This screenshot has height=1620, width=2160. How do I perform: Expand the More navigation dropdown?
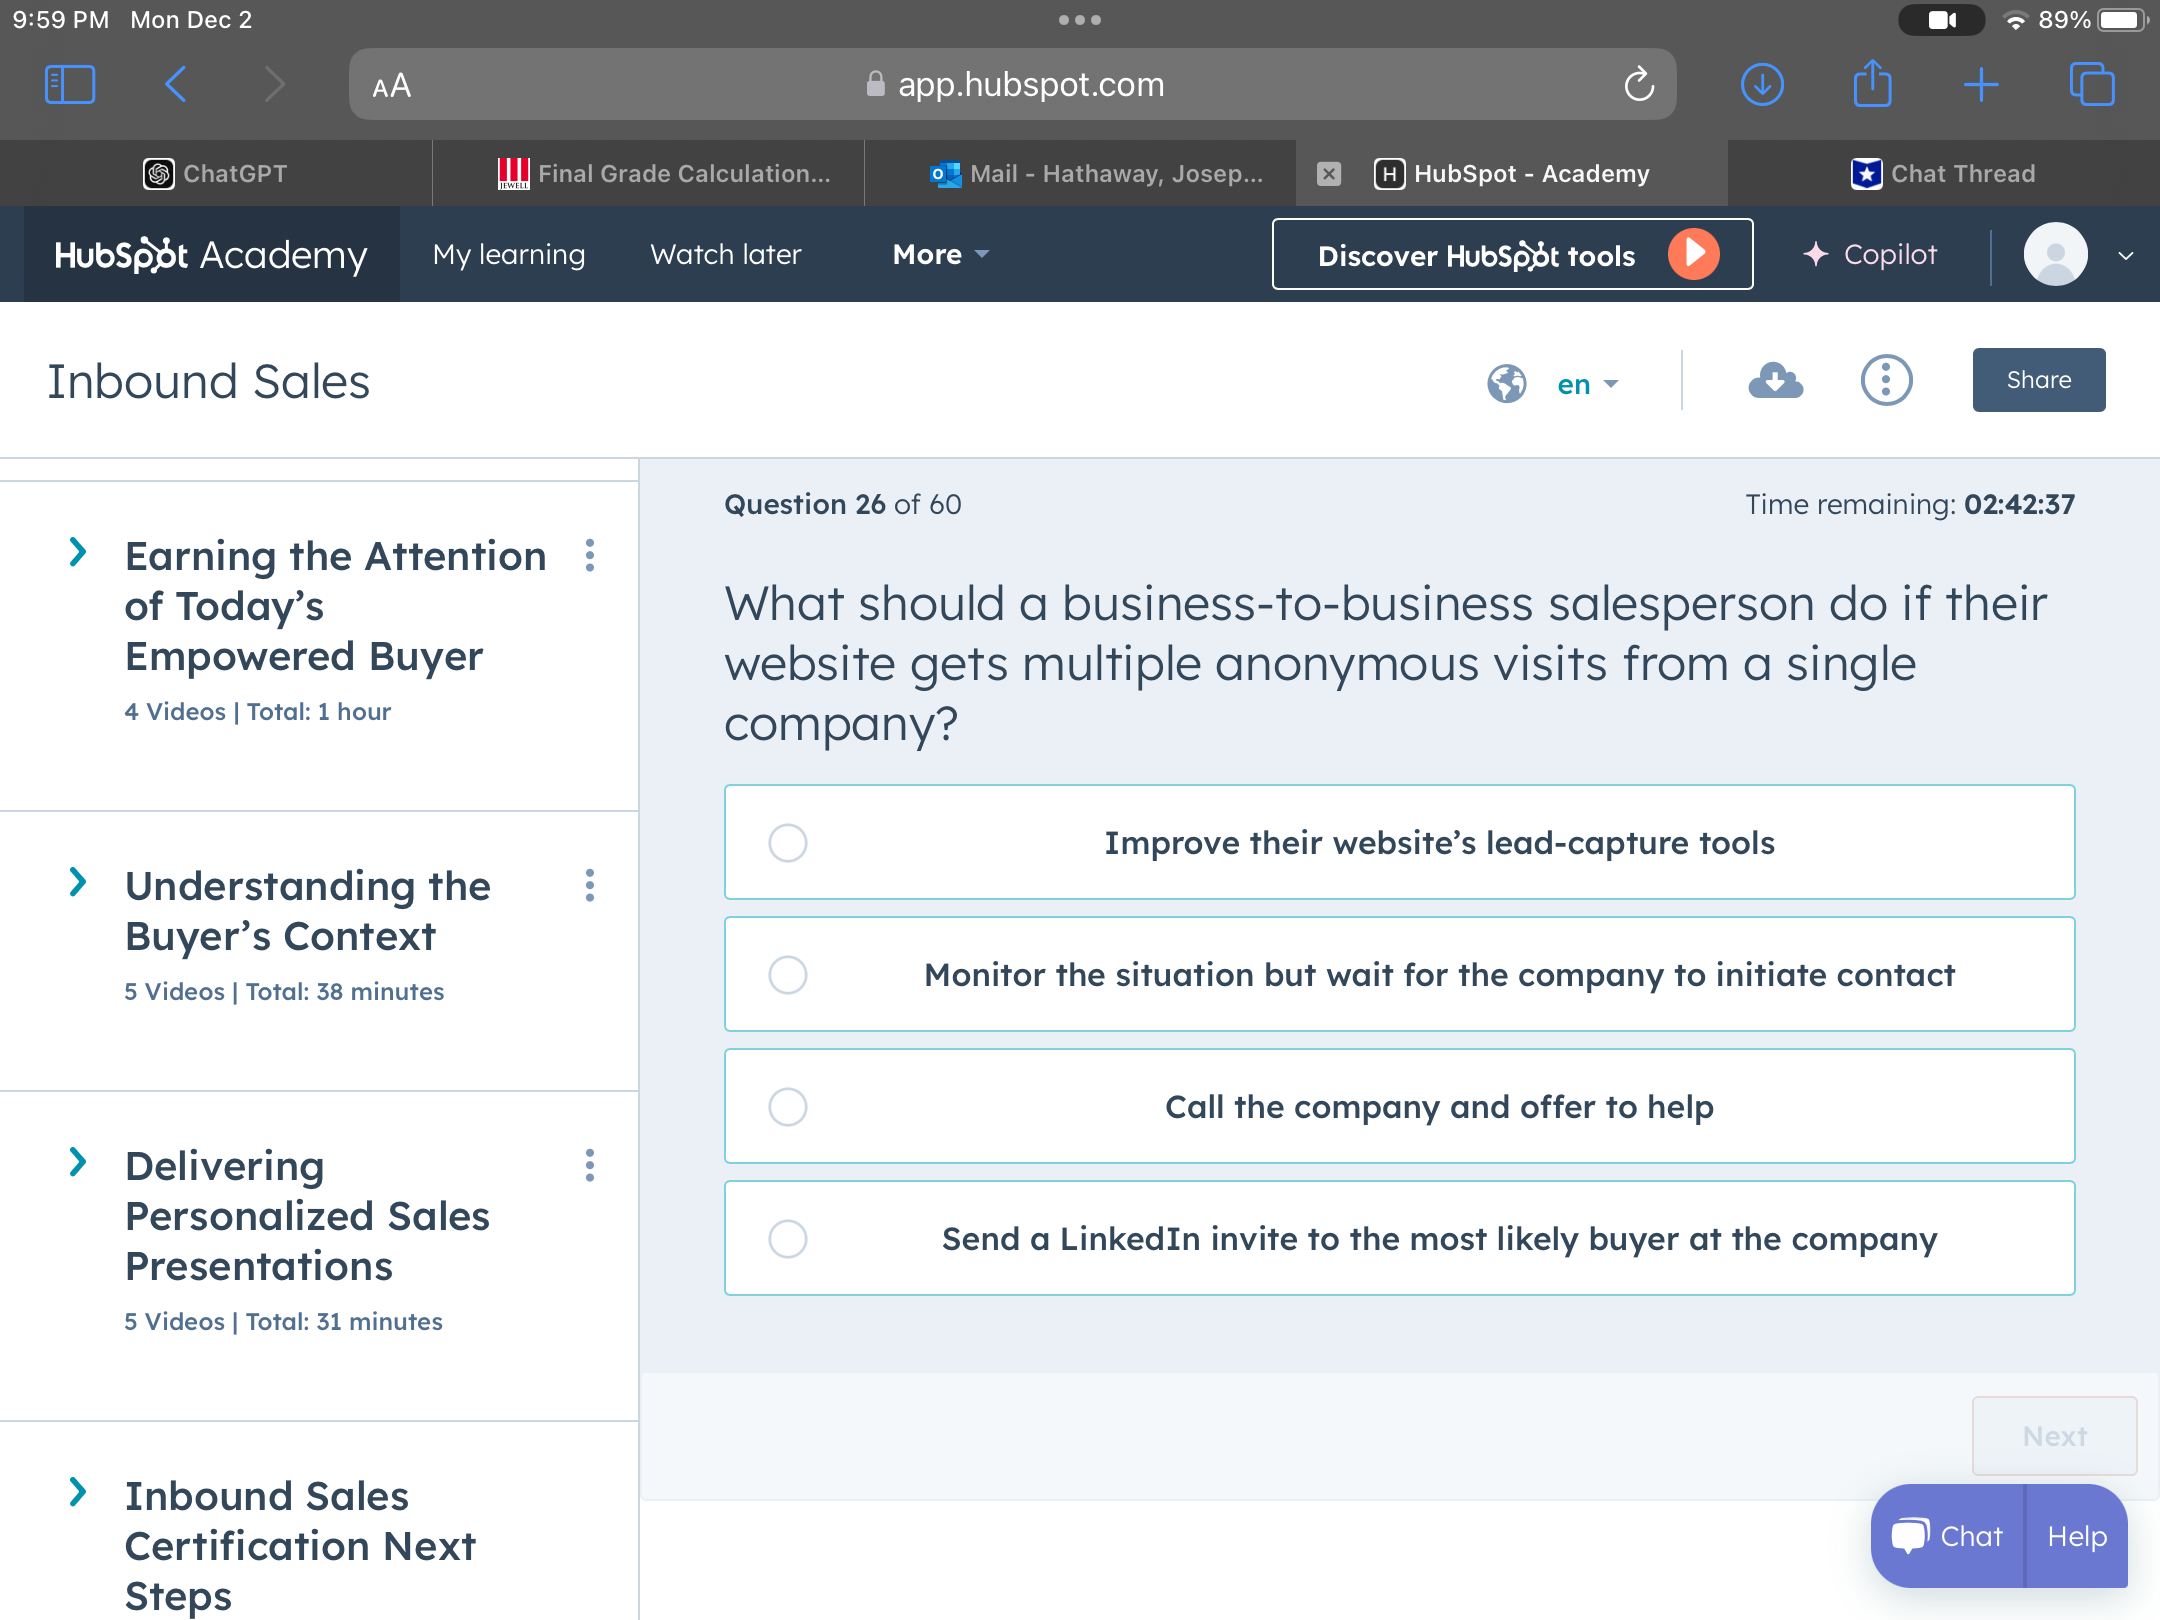[940, 255]
